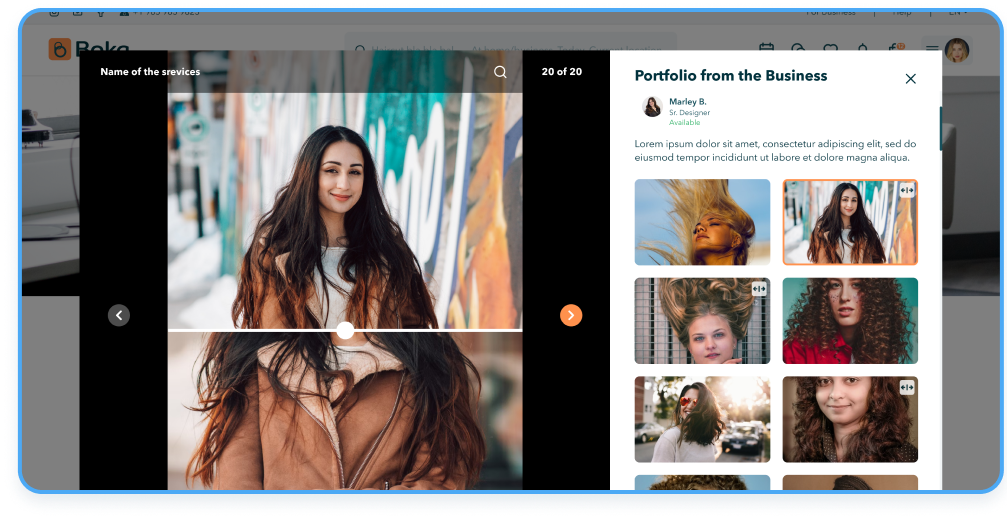The width and height of the screenshot is (1007, 518).
Task: Click the Boka logo in background page
Action: coord(89,49)
